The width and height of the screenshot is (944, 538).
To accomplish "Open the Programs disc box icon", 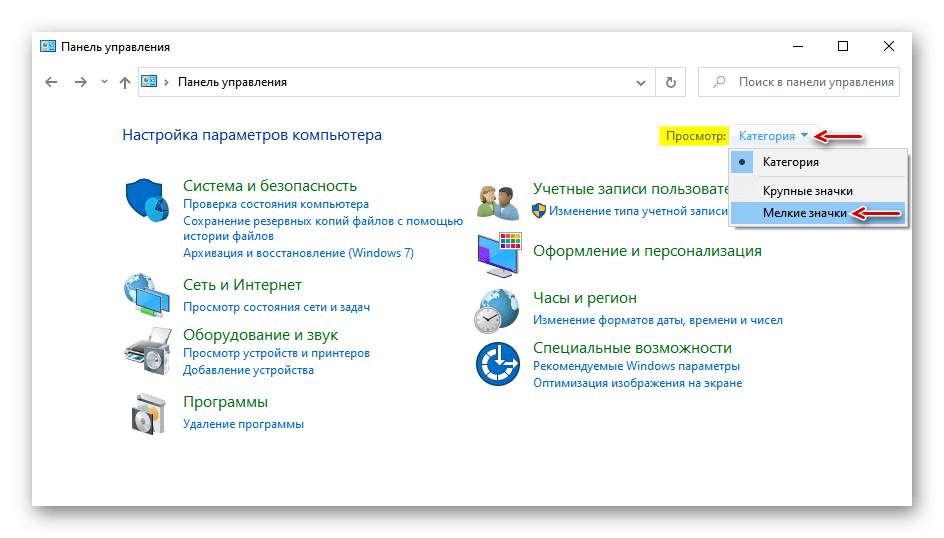I will [148, 414].
